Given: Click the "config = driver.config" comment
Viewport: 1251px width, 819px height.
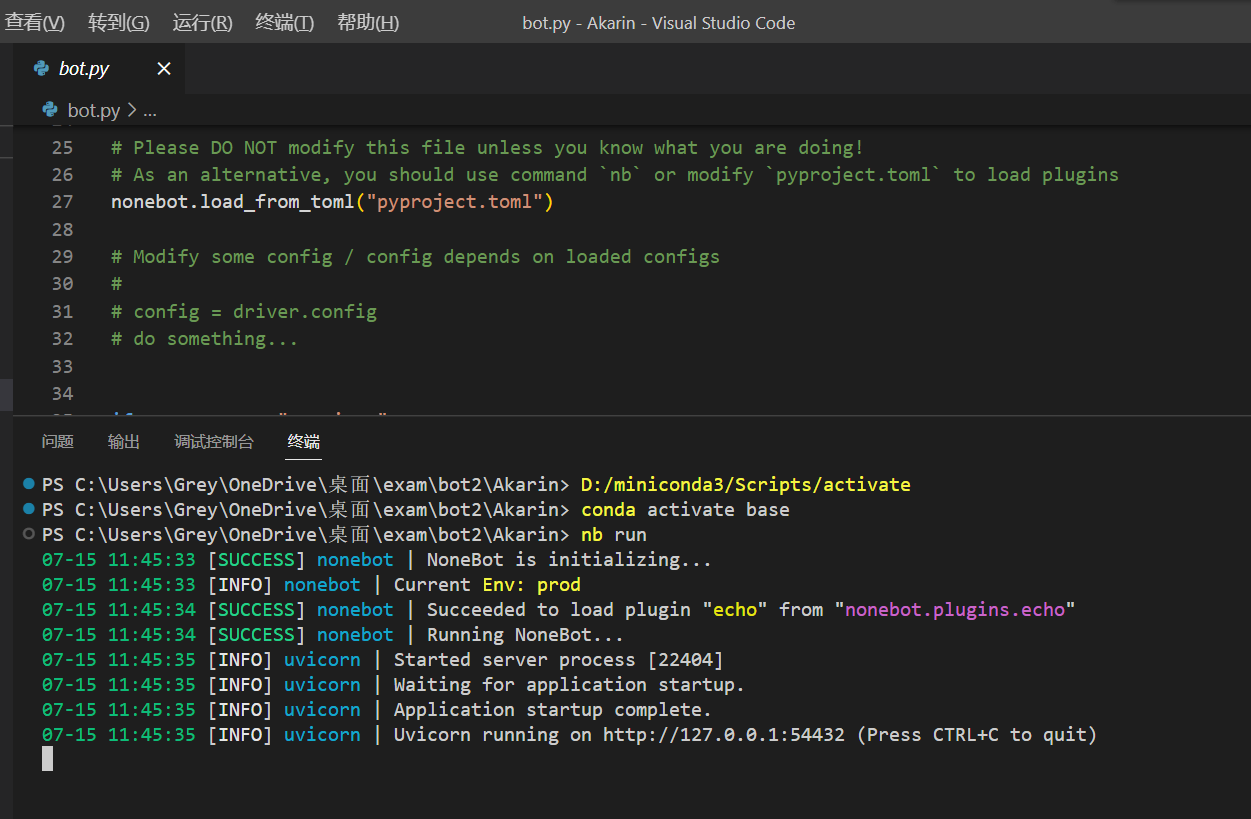Looking at the screenshot, I should (244, 311).
